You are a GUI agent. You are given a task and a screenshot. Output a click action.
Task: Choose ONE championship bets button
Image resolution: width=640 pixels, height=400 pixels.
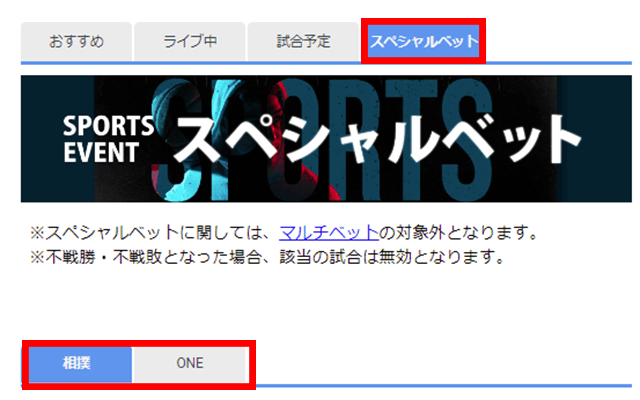pos(190,363)
